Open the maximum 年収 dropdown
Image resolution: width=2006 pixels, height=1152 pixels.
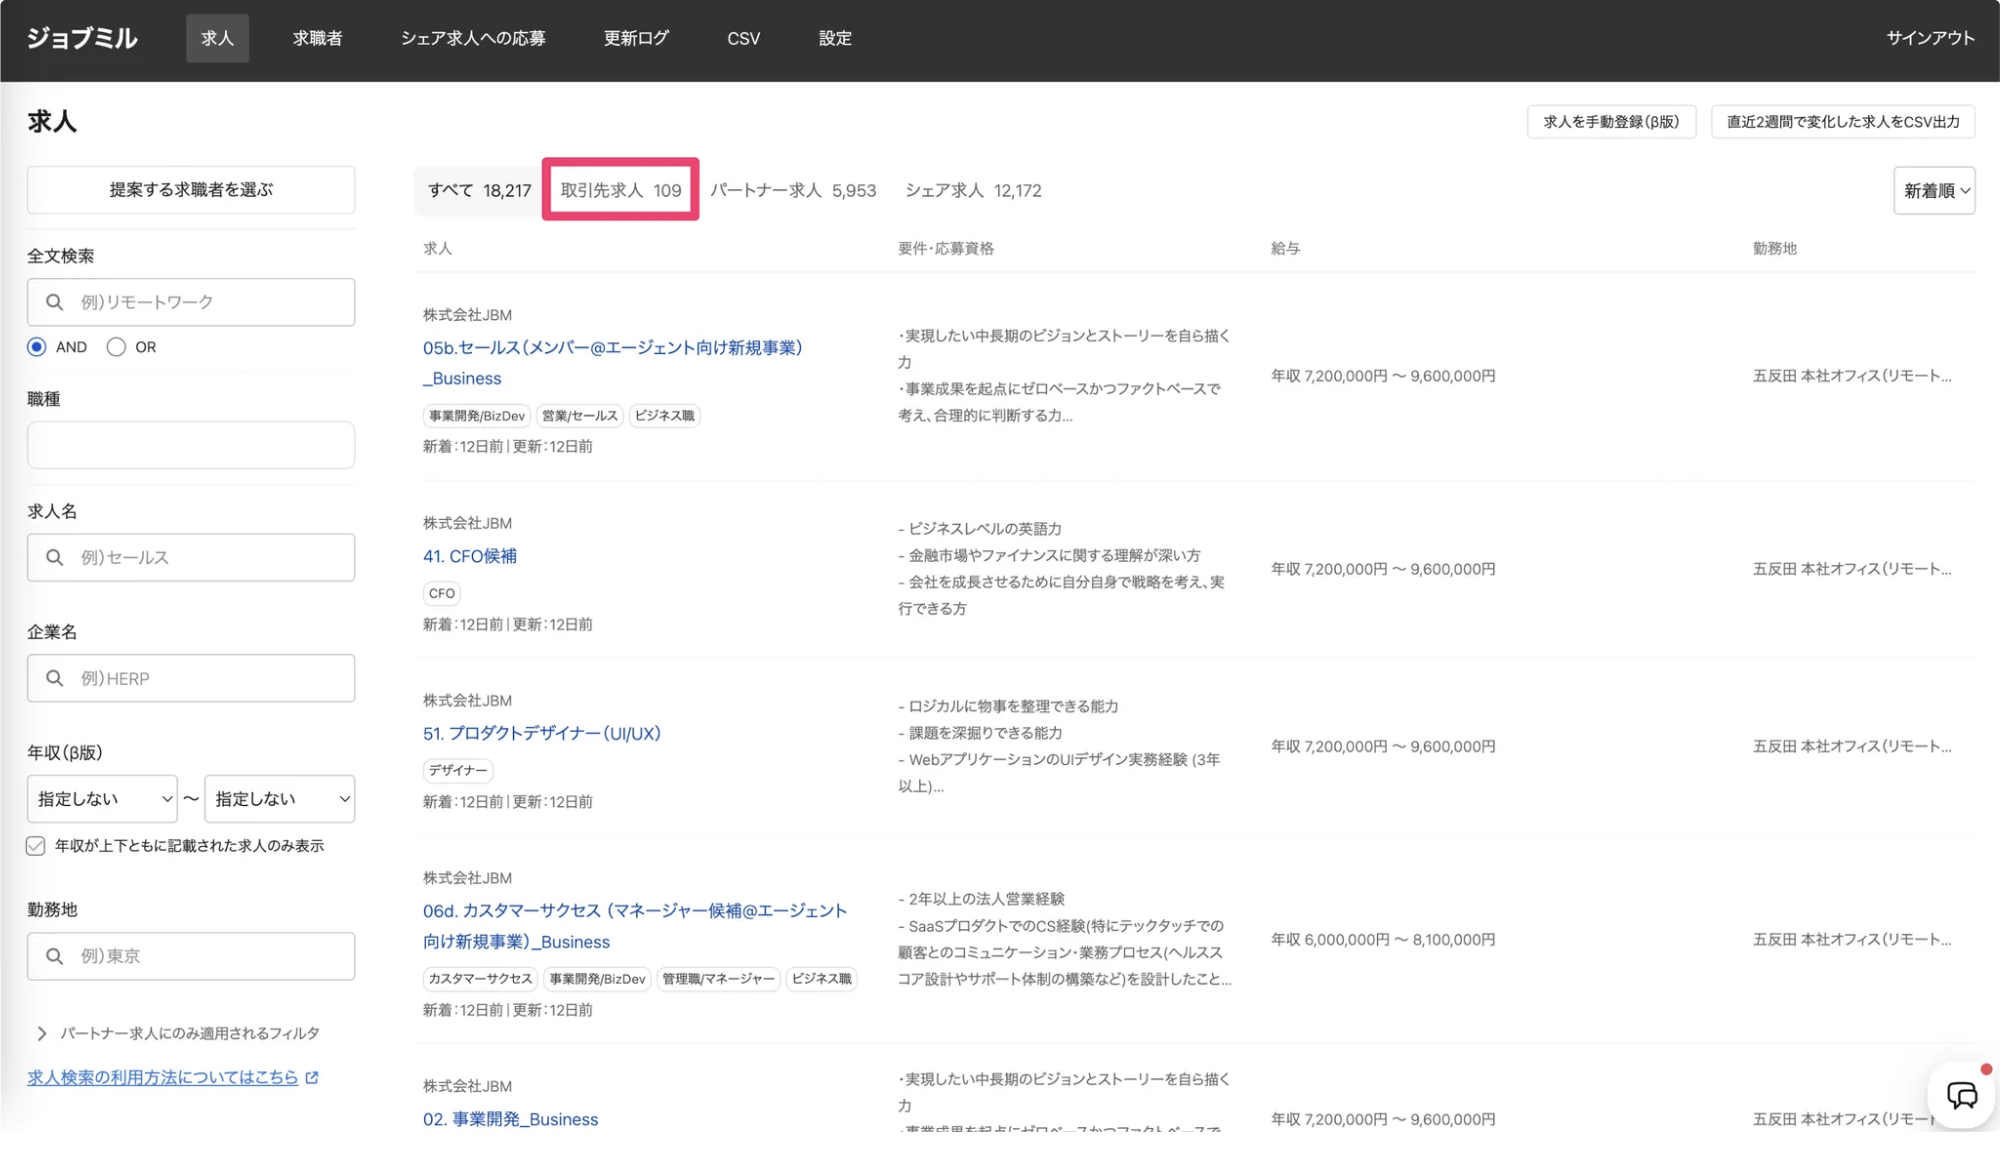pyautogui.click(x=280, y=800)
